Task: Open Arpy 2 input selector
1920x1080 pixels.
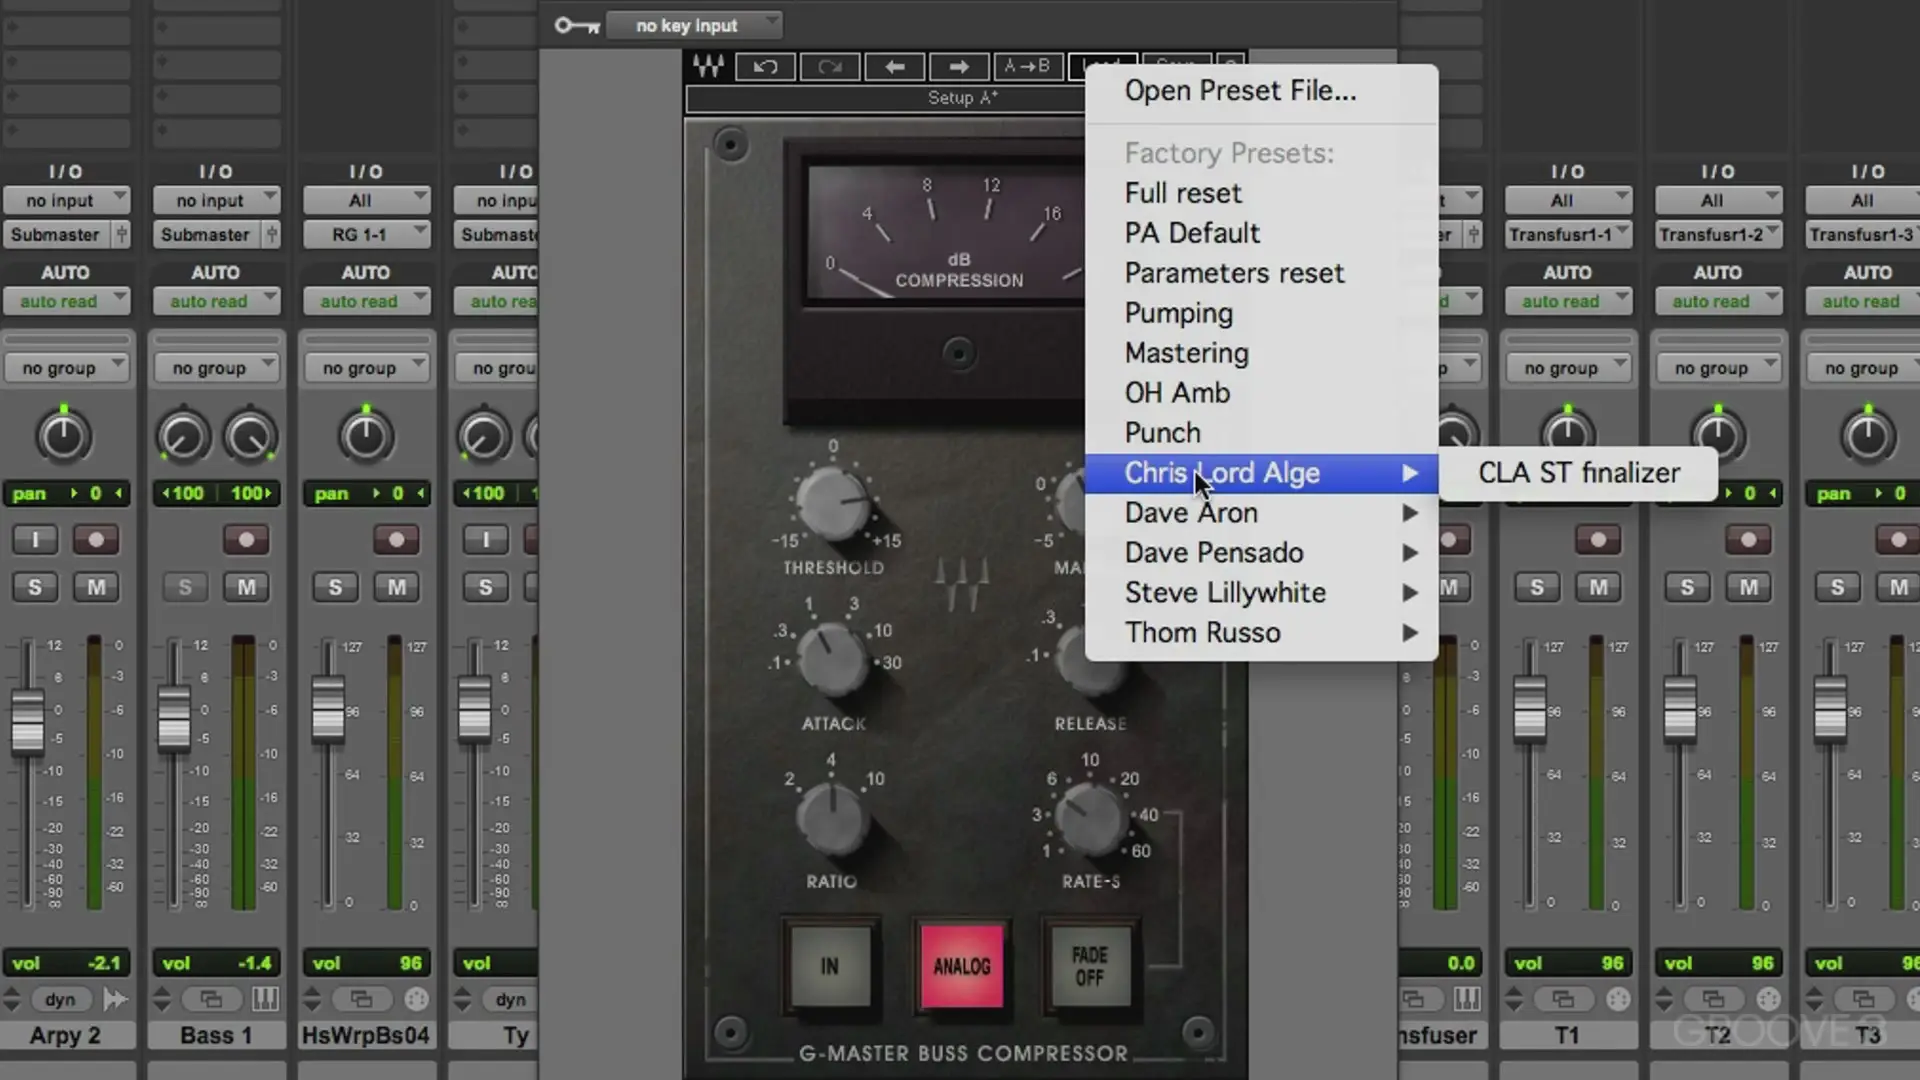Action: (66, 200)
